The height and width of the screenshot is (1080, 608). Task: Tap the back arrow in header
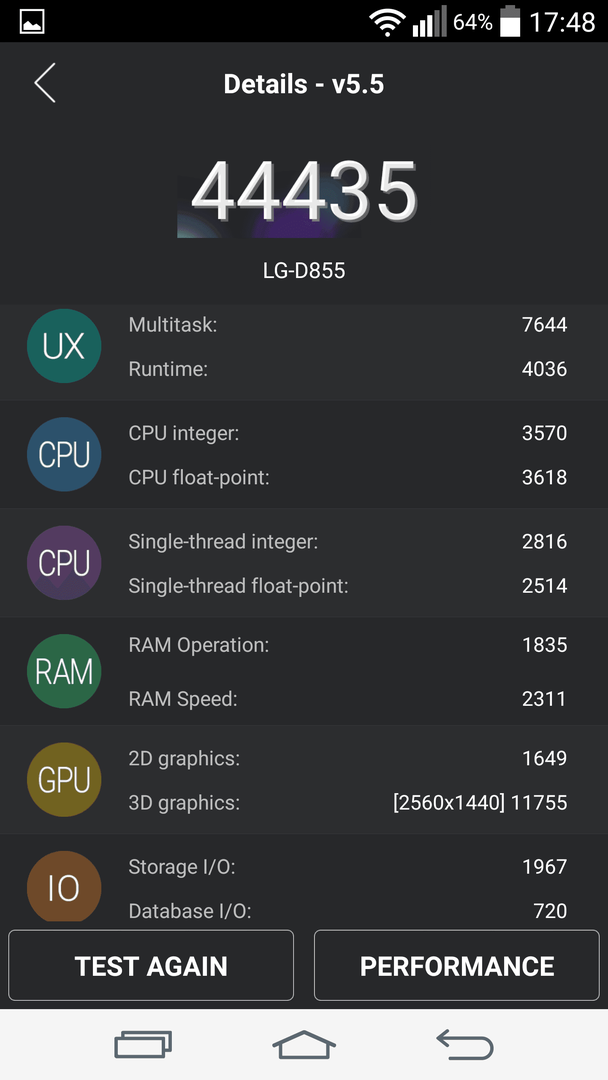pyautogui.click(x=45, y=83)
